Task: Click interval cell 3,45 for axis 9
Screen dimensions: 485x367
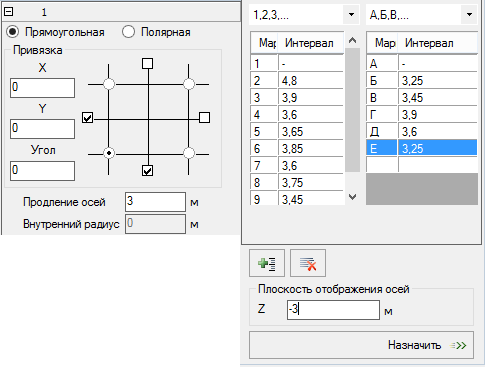Action: 311,199
